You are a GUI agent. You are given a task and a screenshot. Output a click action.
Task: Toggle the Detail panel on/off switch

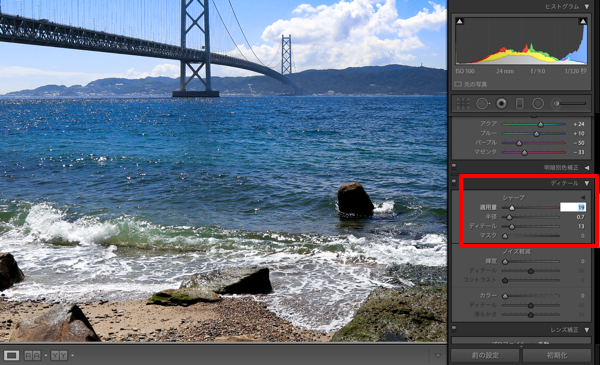(454, 181)
